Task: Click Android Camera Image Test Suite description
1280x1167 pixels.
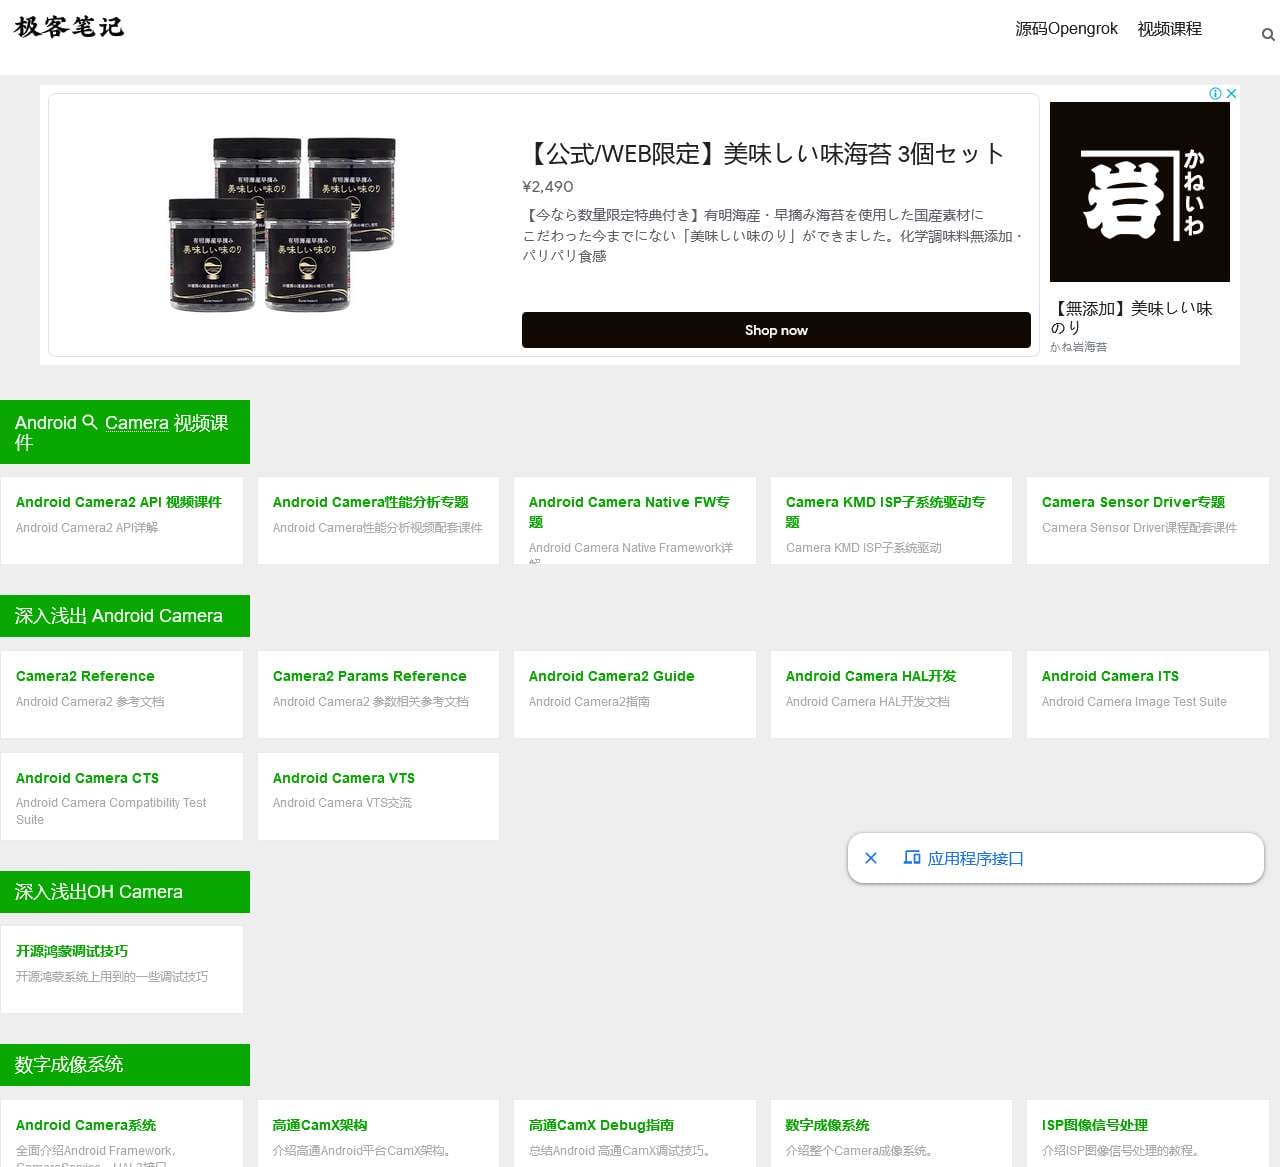Action: point(1134,702)
